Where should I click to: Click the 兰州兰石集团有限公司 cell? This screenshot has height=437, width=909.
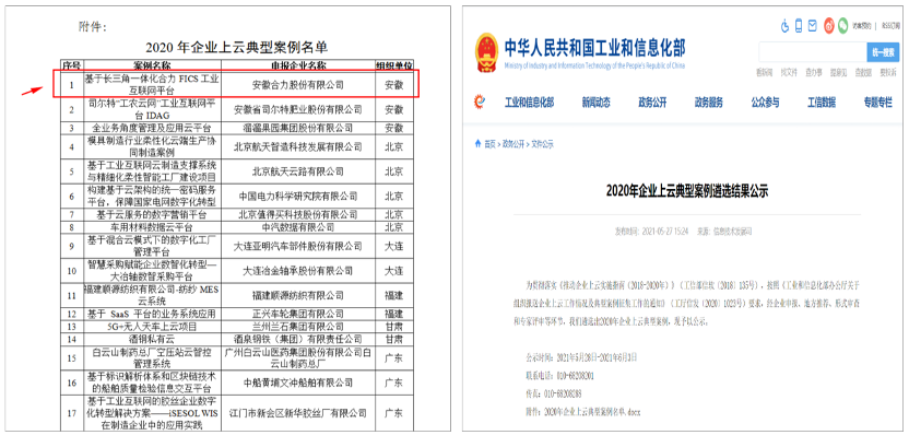point(298,326)
